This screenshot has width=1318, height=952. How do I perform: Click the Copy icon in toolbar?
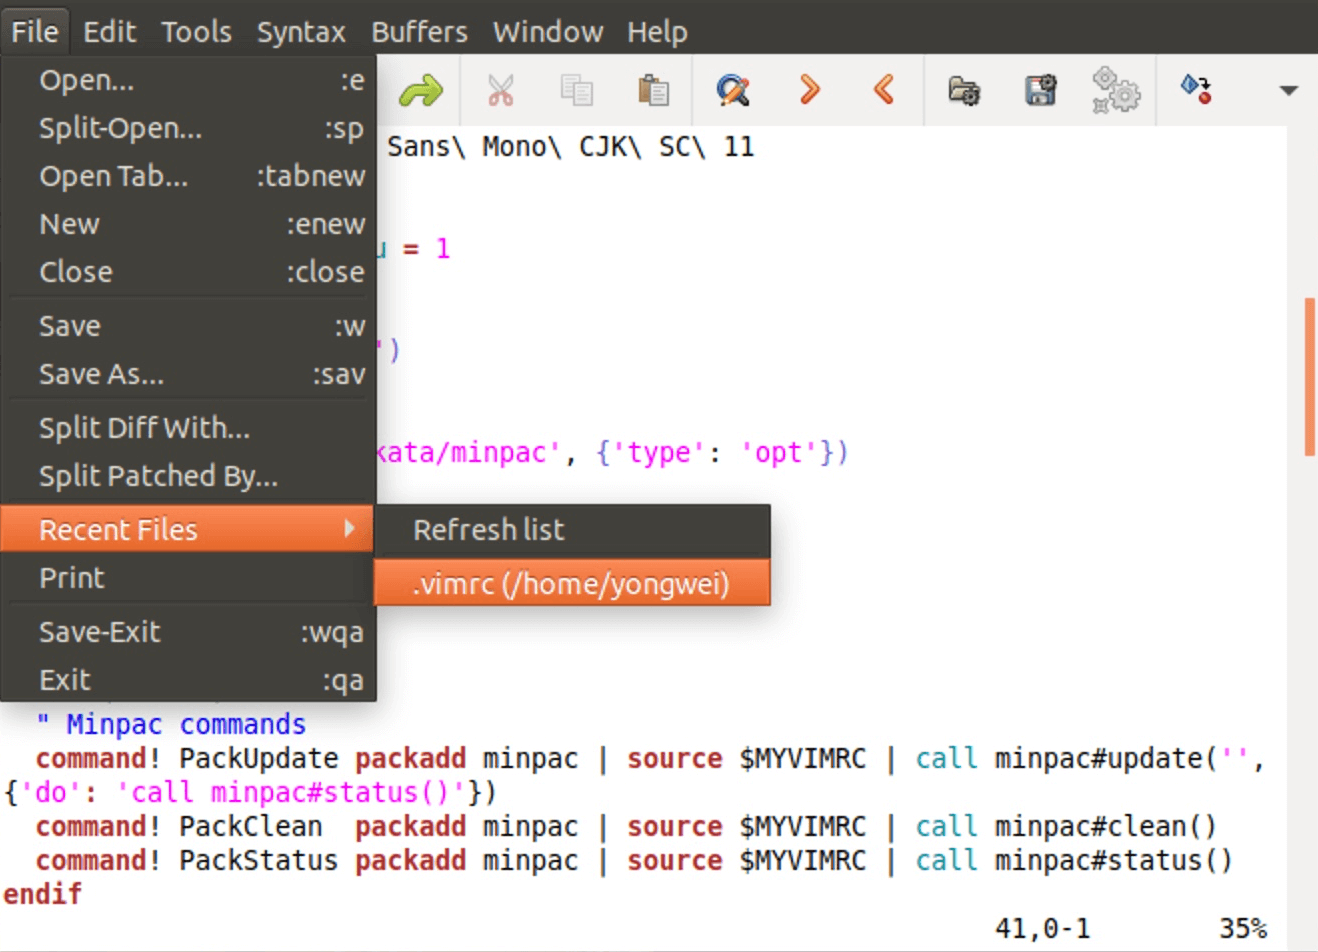(x=577, y=91)
